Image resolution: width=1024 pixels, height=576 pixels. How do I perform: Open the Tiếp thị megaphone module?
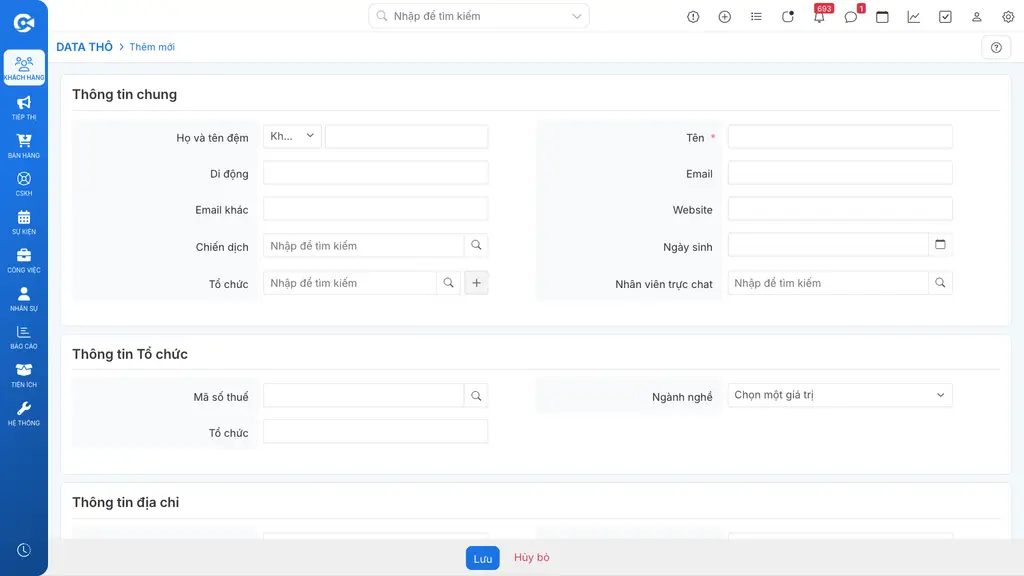24,108
